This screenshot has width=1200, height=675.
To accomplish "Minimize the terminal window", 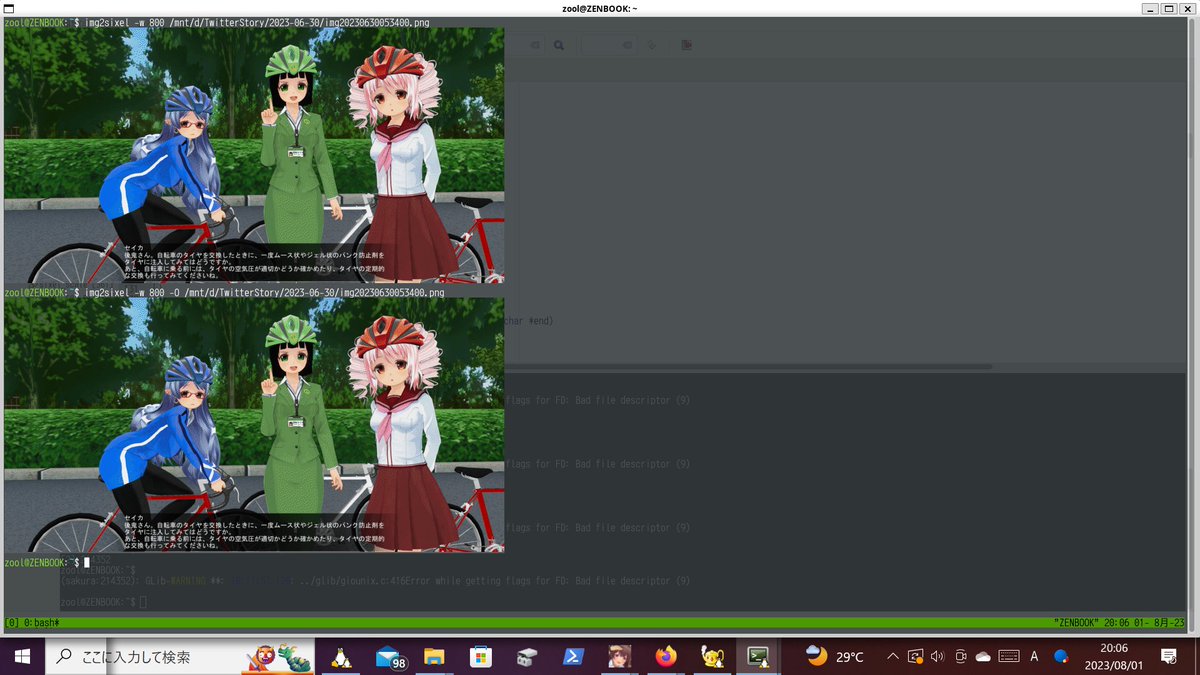I will tap(1150, 8).
